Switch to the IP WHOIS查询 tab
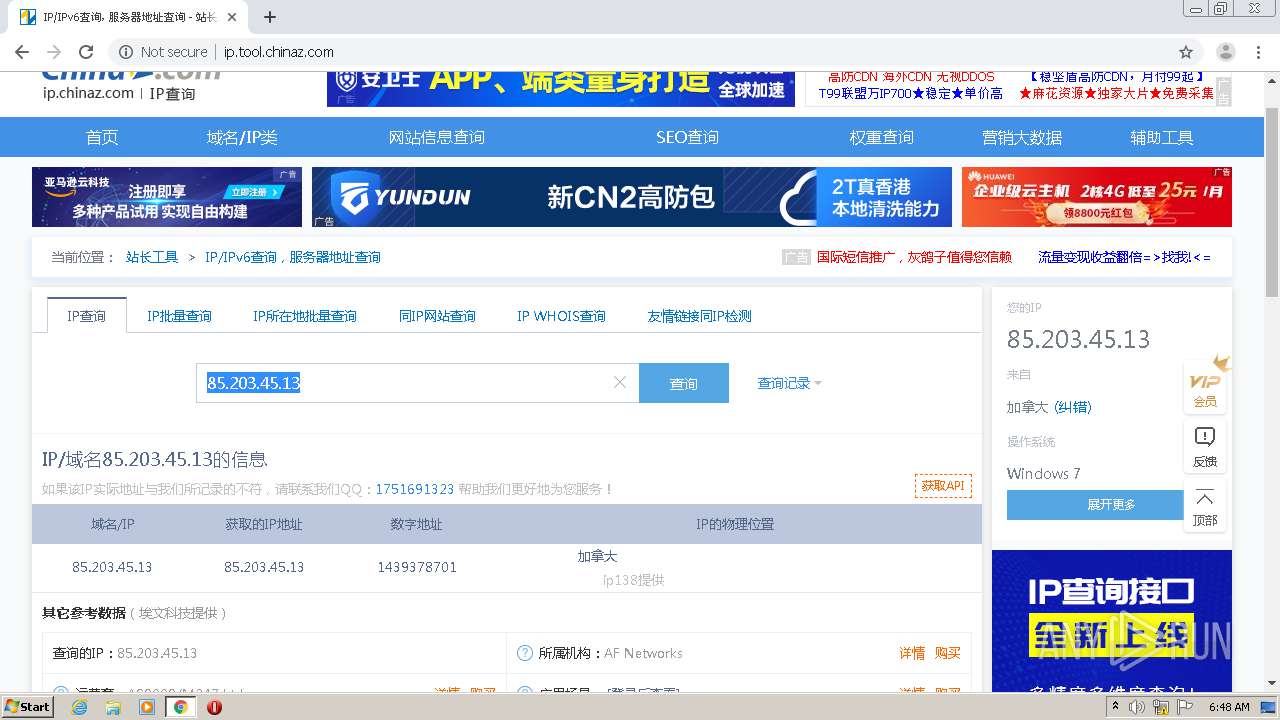This screenshot has height=720, width=1280. (561, 316)
